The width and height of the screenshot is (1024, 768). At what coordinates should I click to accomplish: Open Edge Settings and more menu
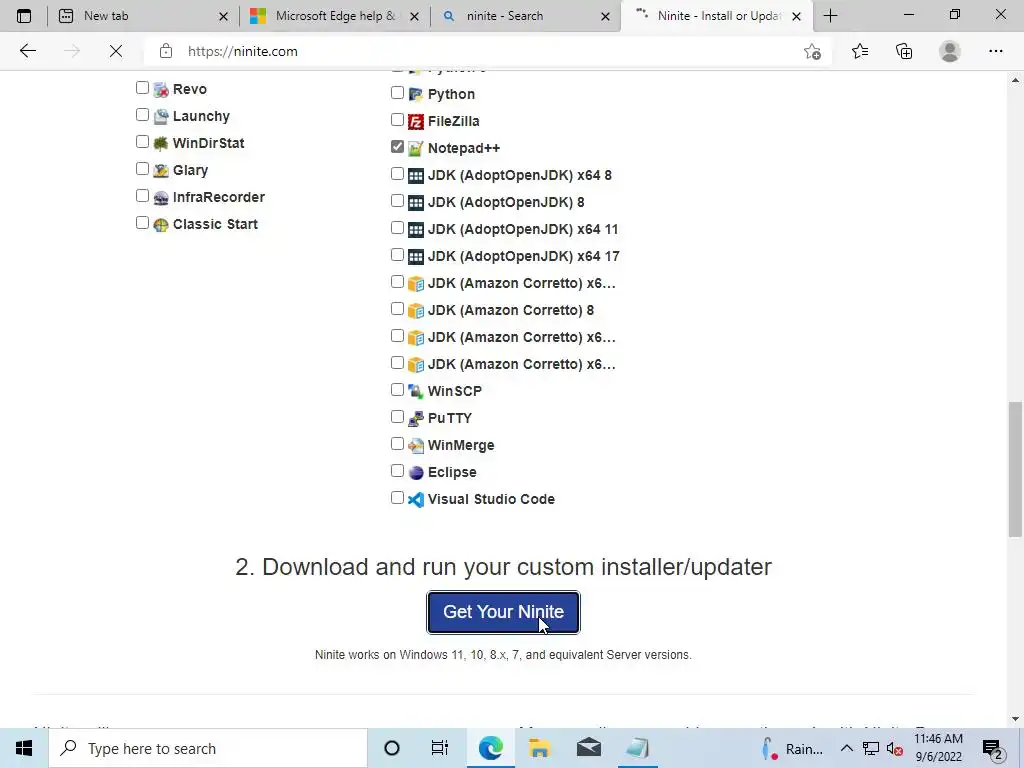coord(995,51)
